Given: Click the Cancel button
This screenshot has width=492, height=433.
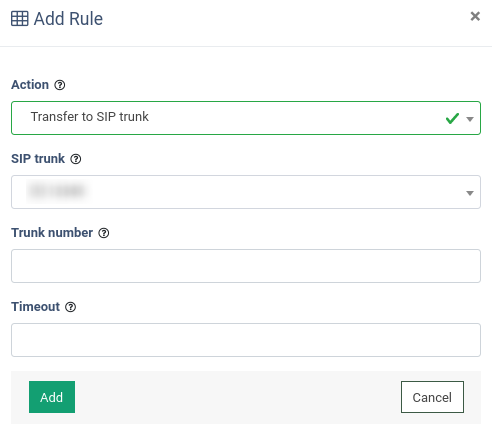Looking at the screenshot, I should click(432, 397).
